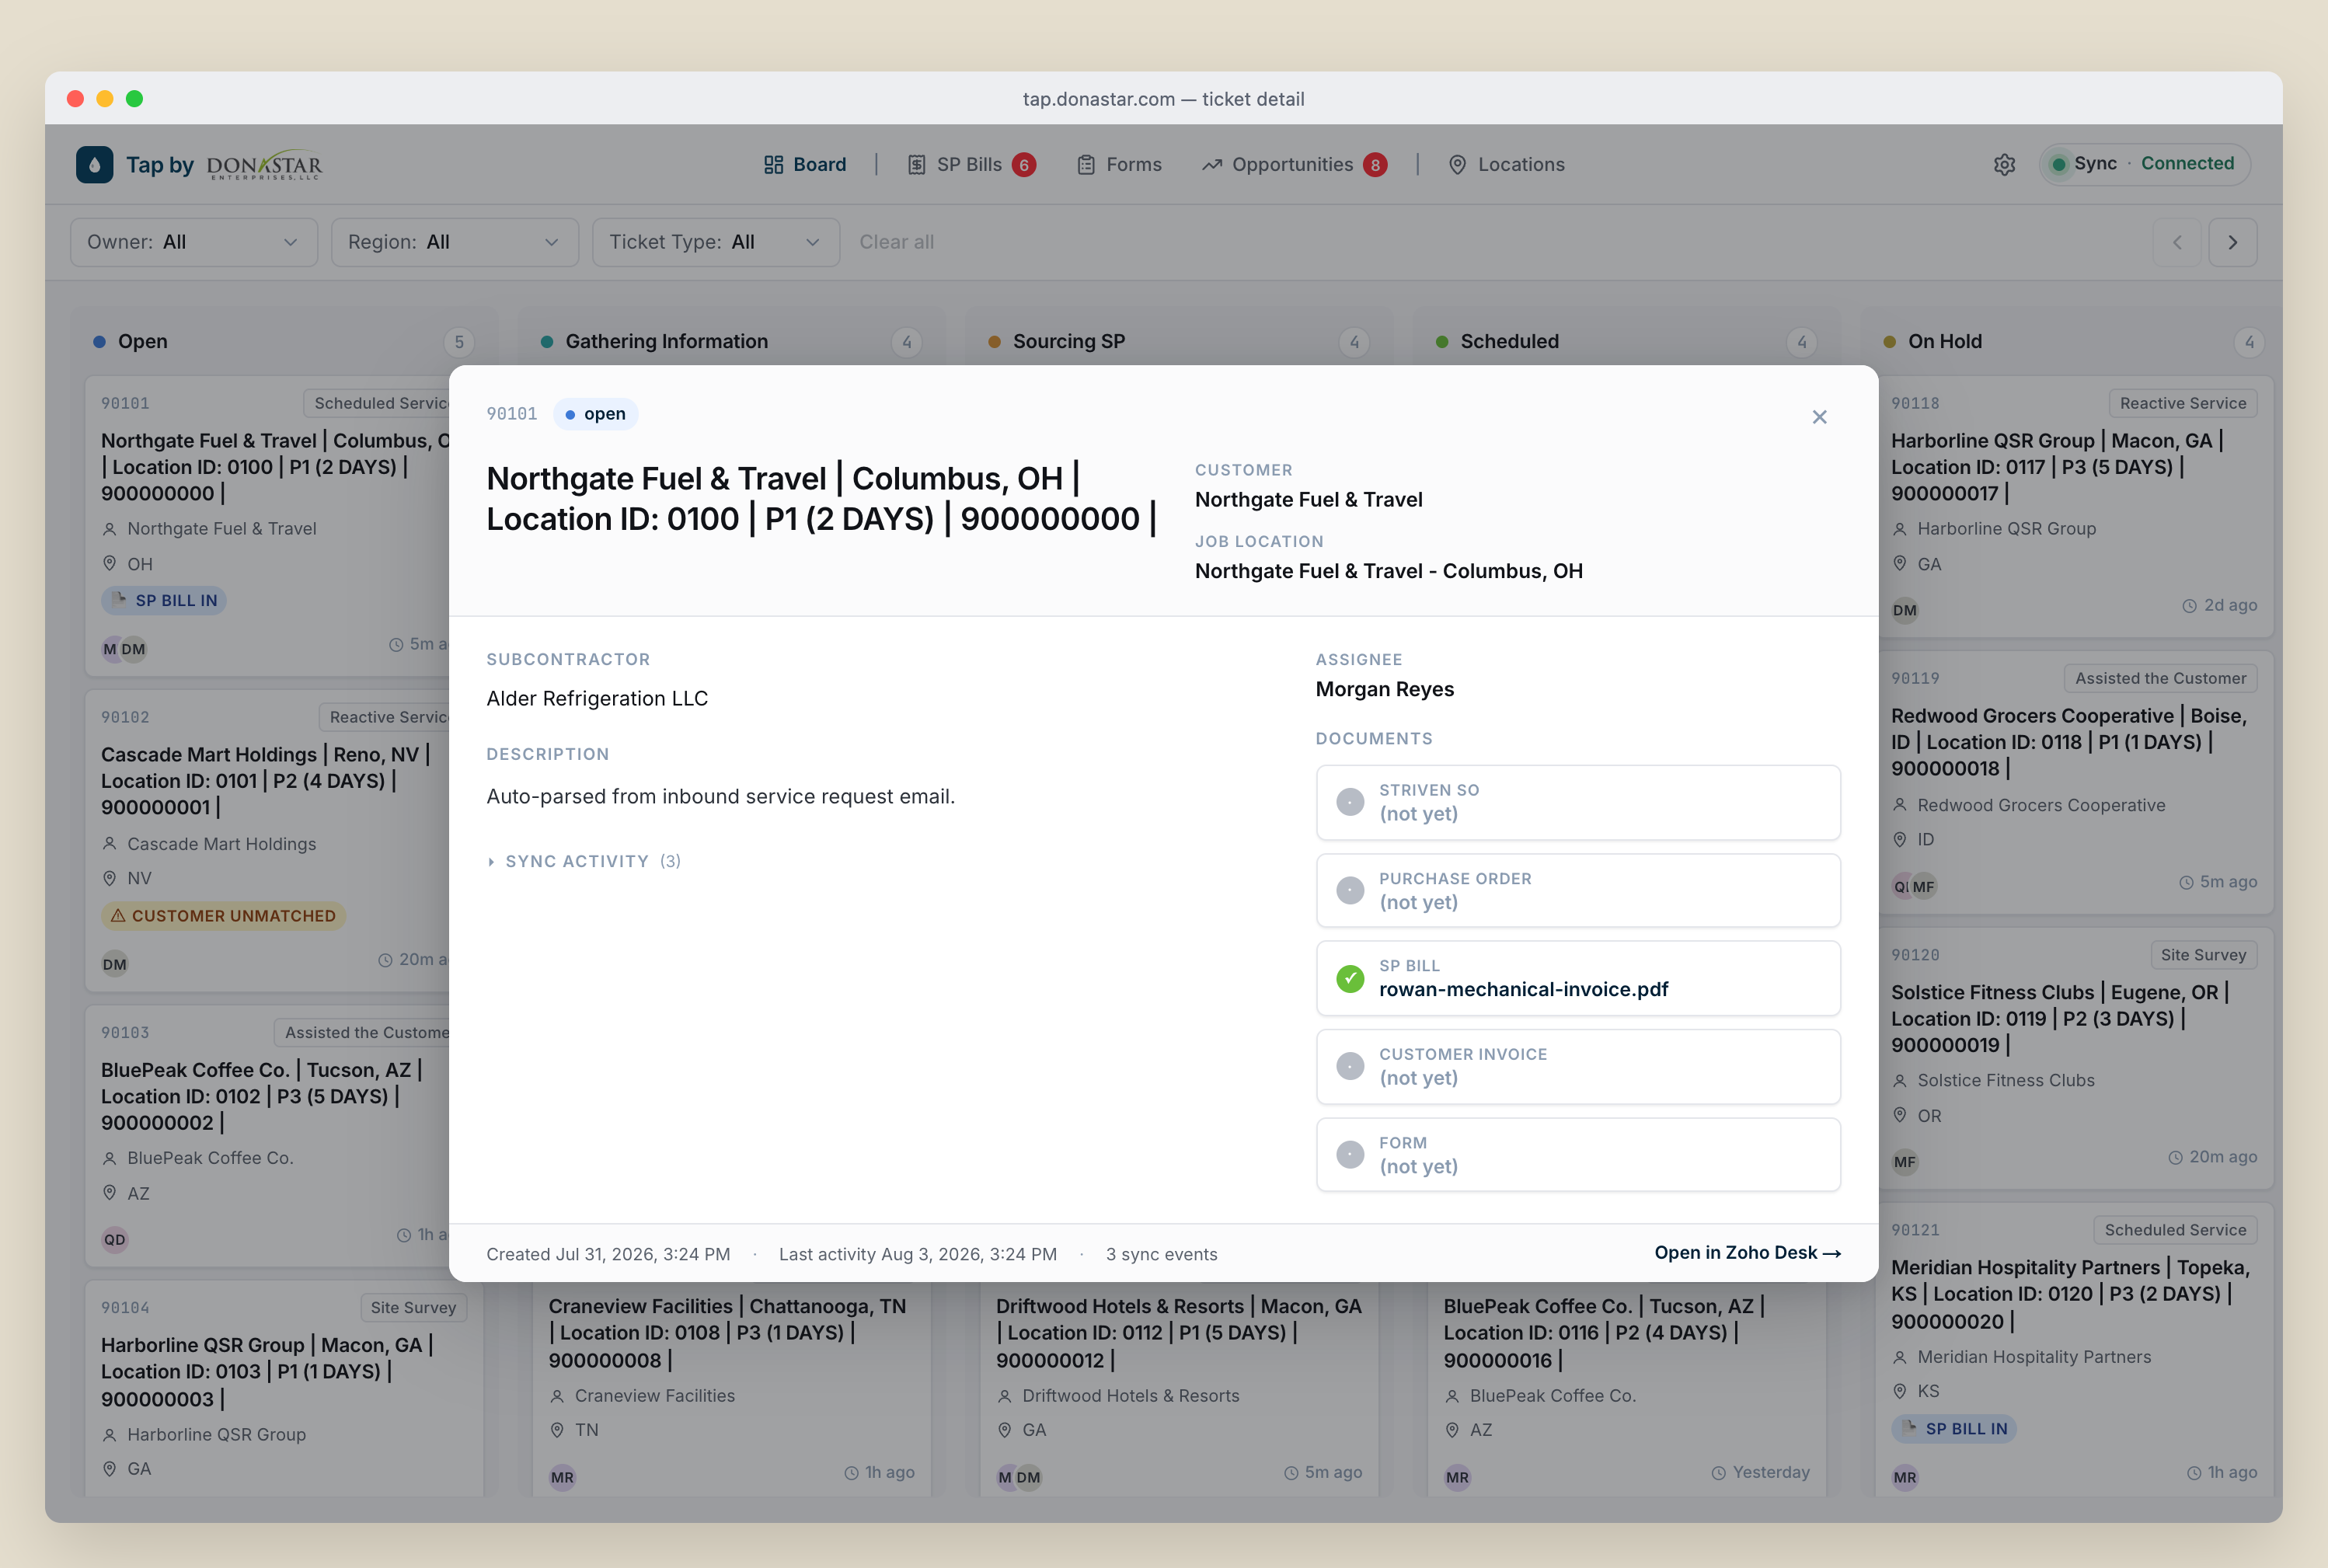The height and width of the screenshot is (1568, 2328).
Task: Click the DM avatar on ticket 90118
Action: click(x=1905, y=610)
